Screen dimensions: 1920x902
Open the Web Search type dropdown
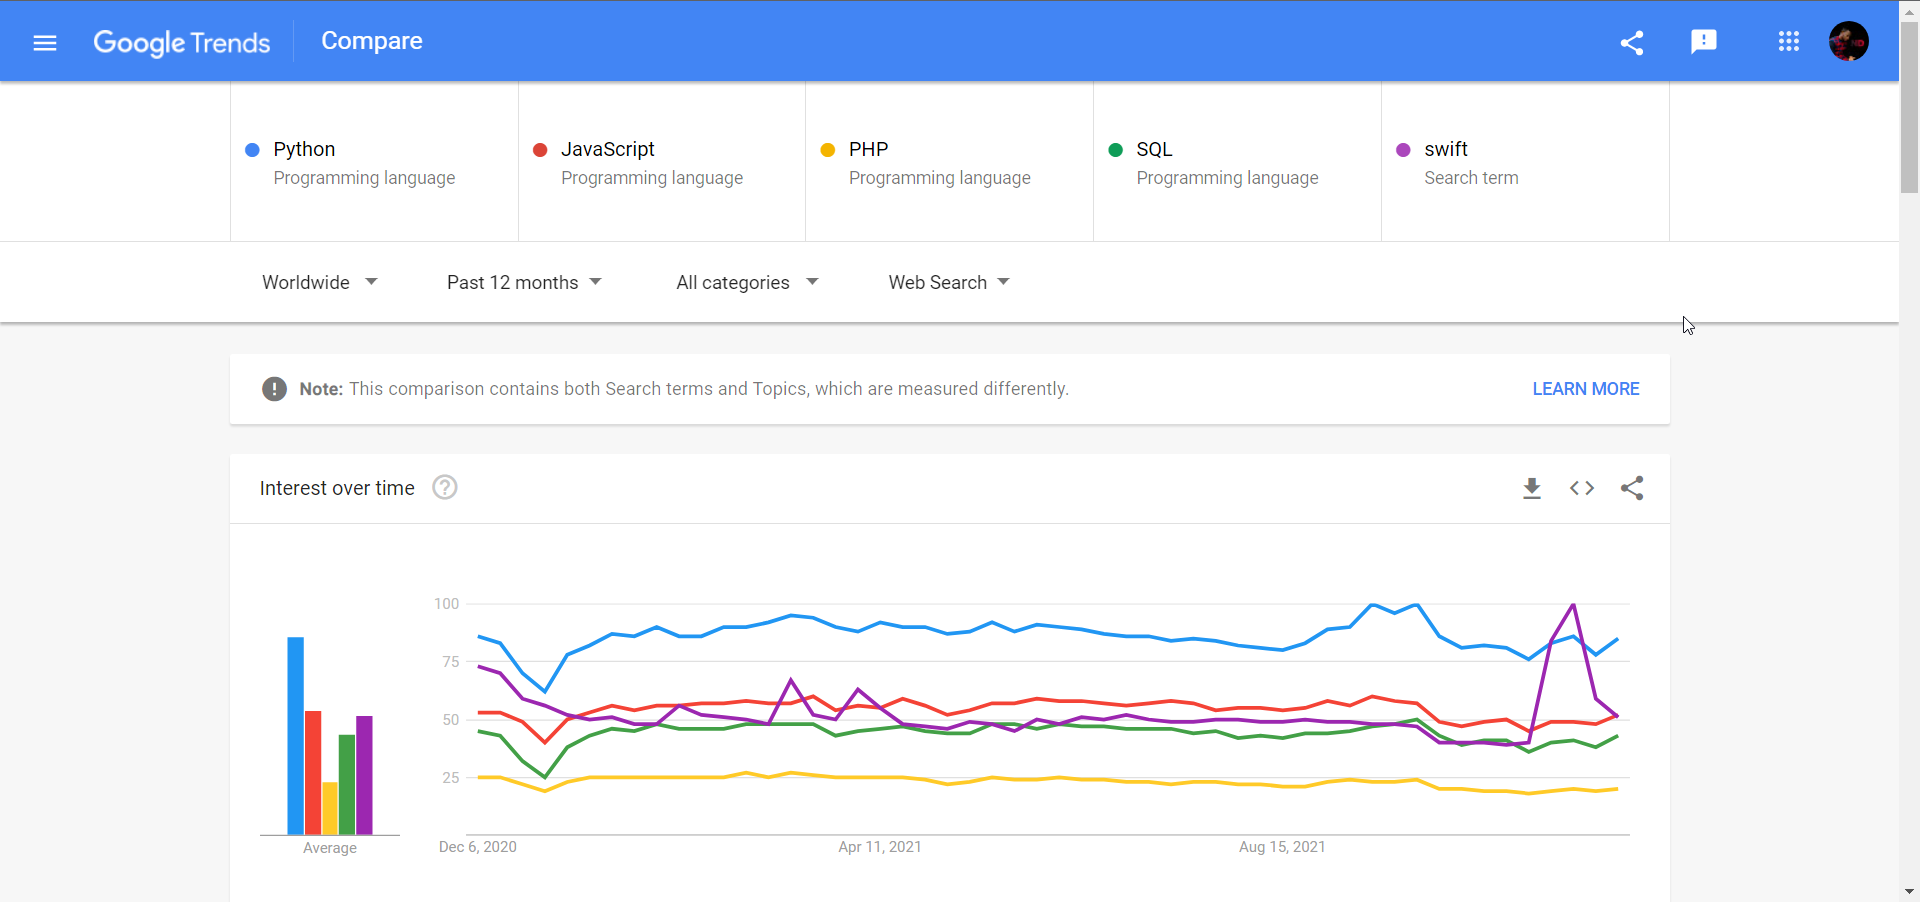(949, 283)
